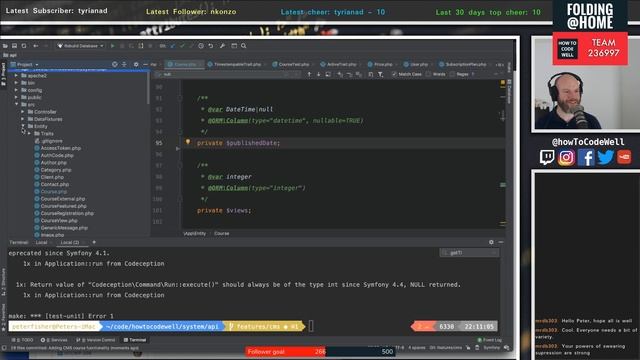Click the Collapse All icon in Project panel
The image size is (640, 360).
click(x=124, y=64)
